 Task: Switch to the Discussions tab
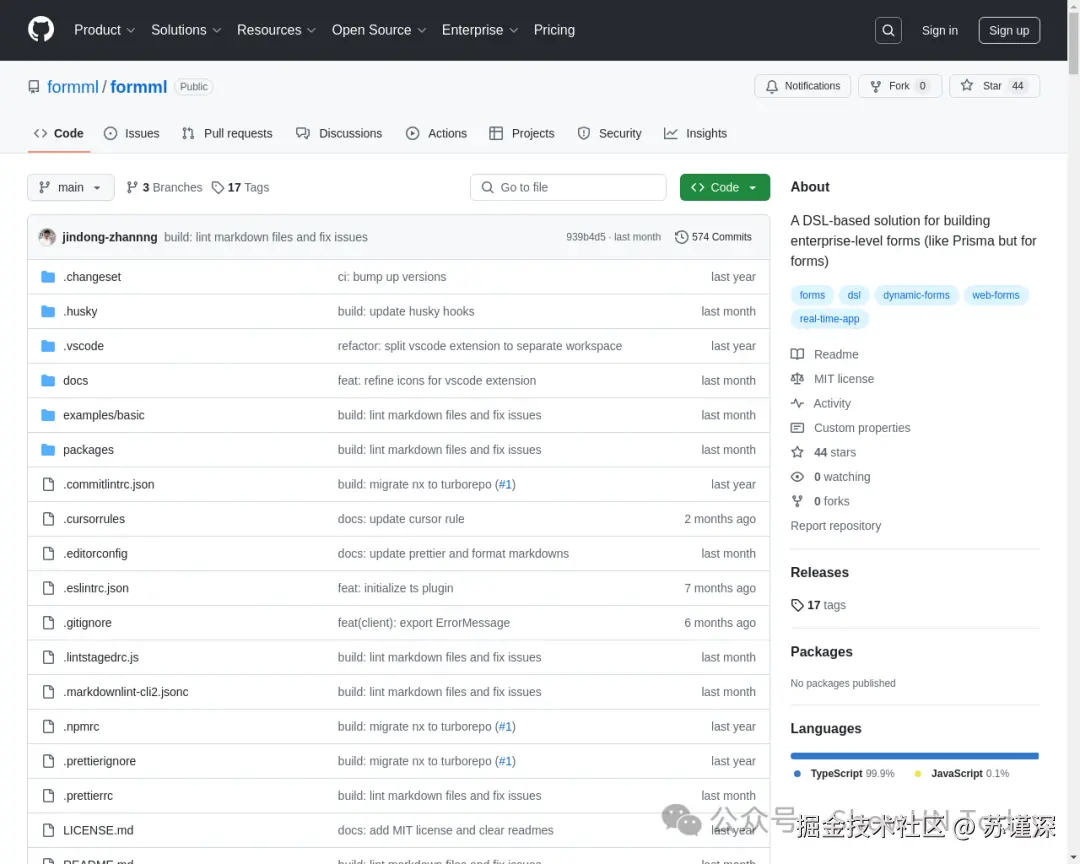pos(339,134)
